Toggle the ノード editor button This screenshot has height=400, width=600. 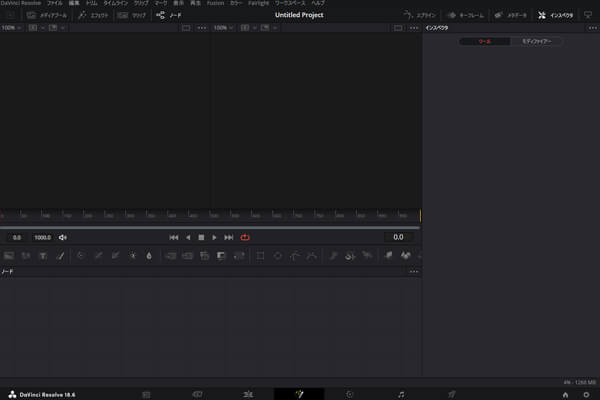tap(172, 16)
